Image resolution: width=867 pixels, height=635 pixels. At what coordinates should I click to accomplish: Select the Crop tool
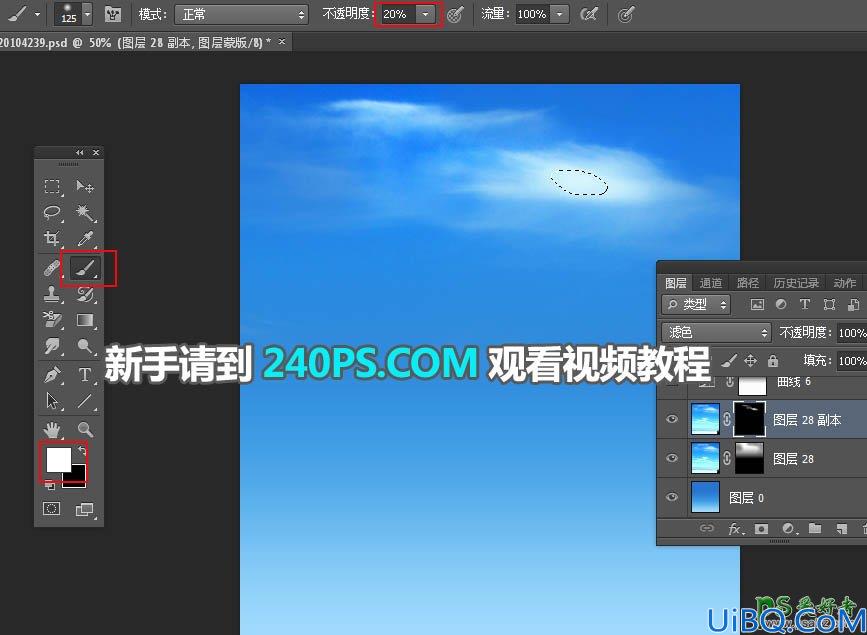(52, 238)
